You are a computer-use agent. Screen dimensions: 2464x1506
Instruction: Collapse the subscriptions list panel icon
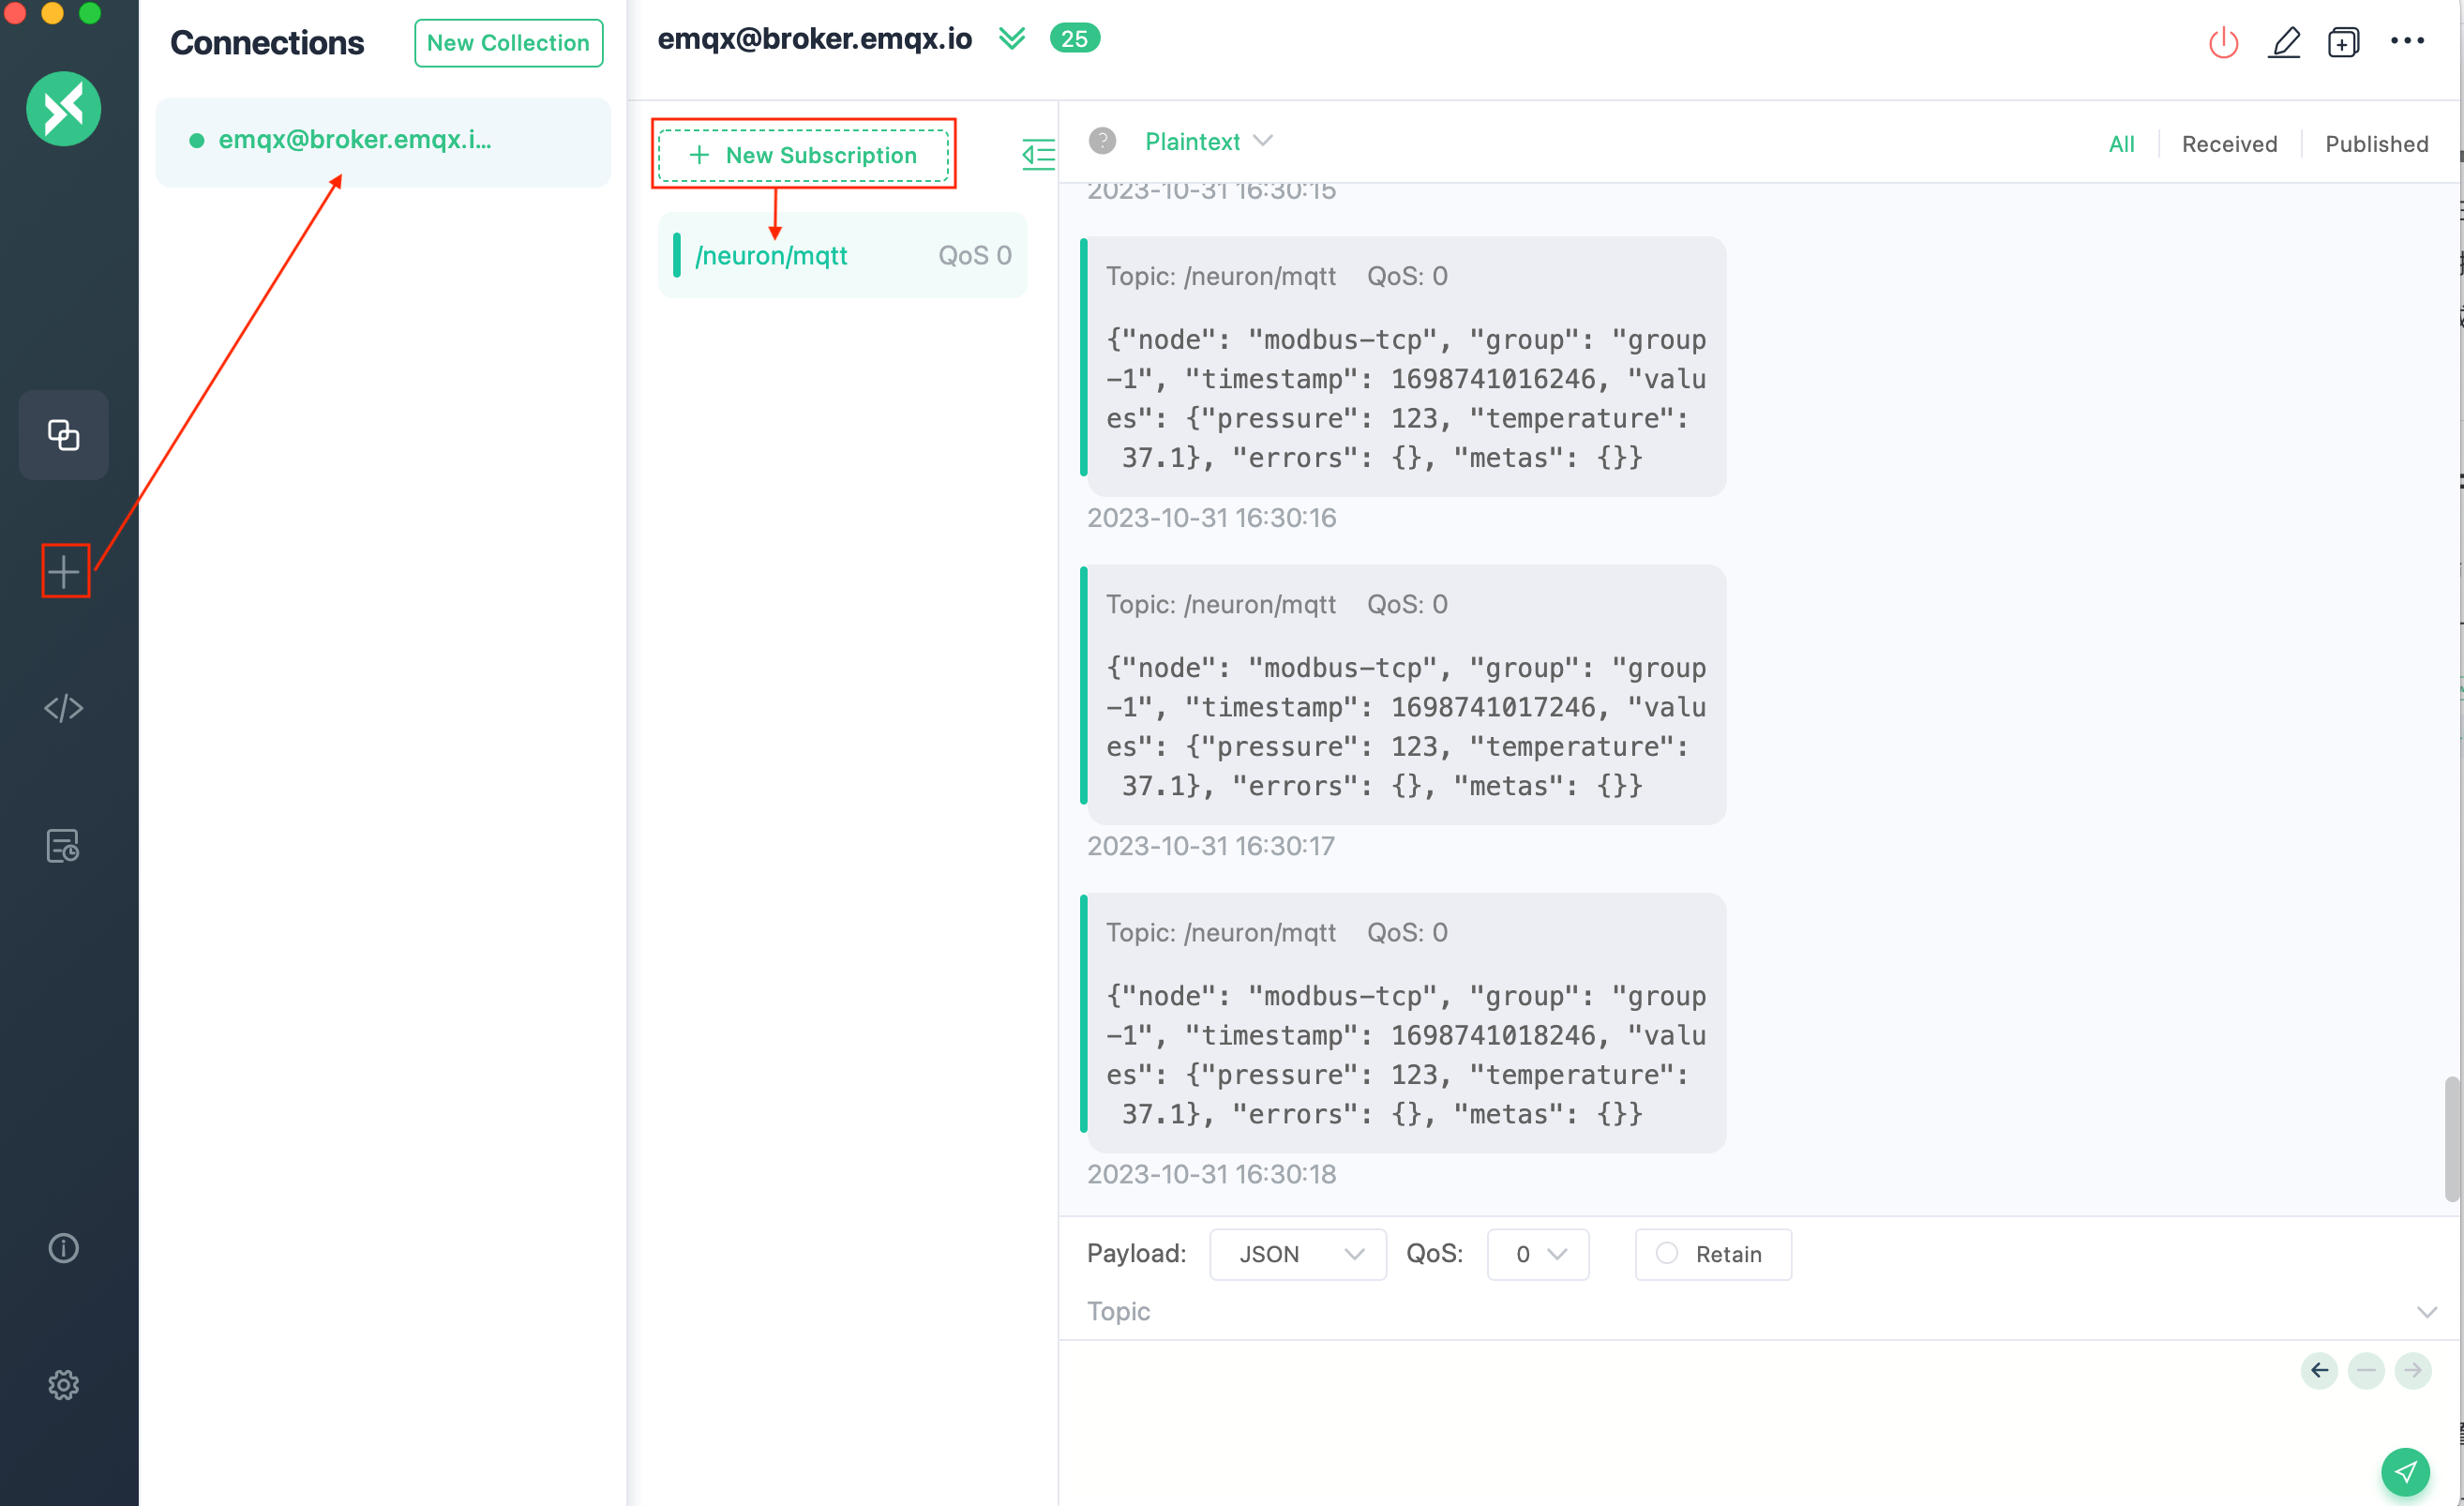tap(1037, 154)
